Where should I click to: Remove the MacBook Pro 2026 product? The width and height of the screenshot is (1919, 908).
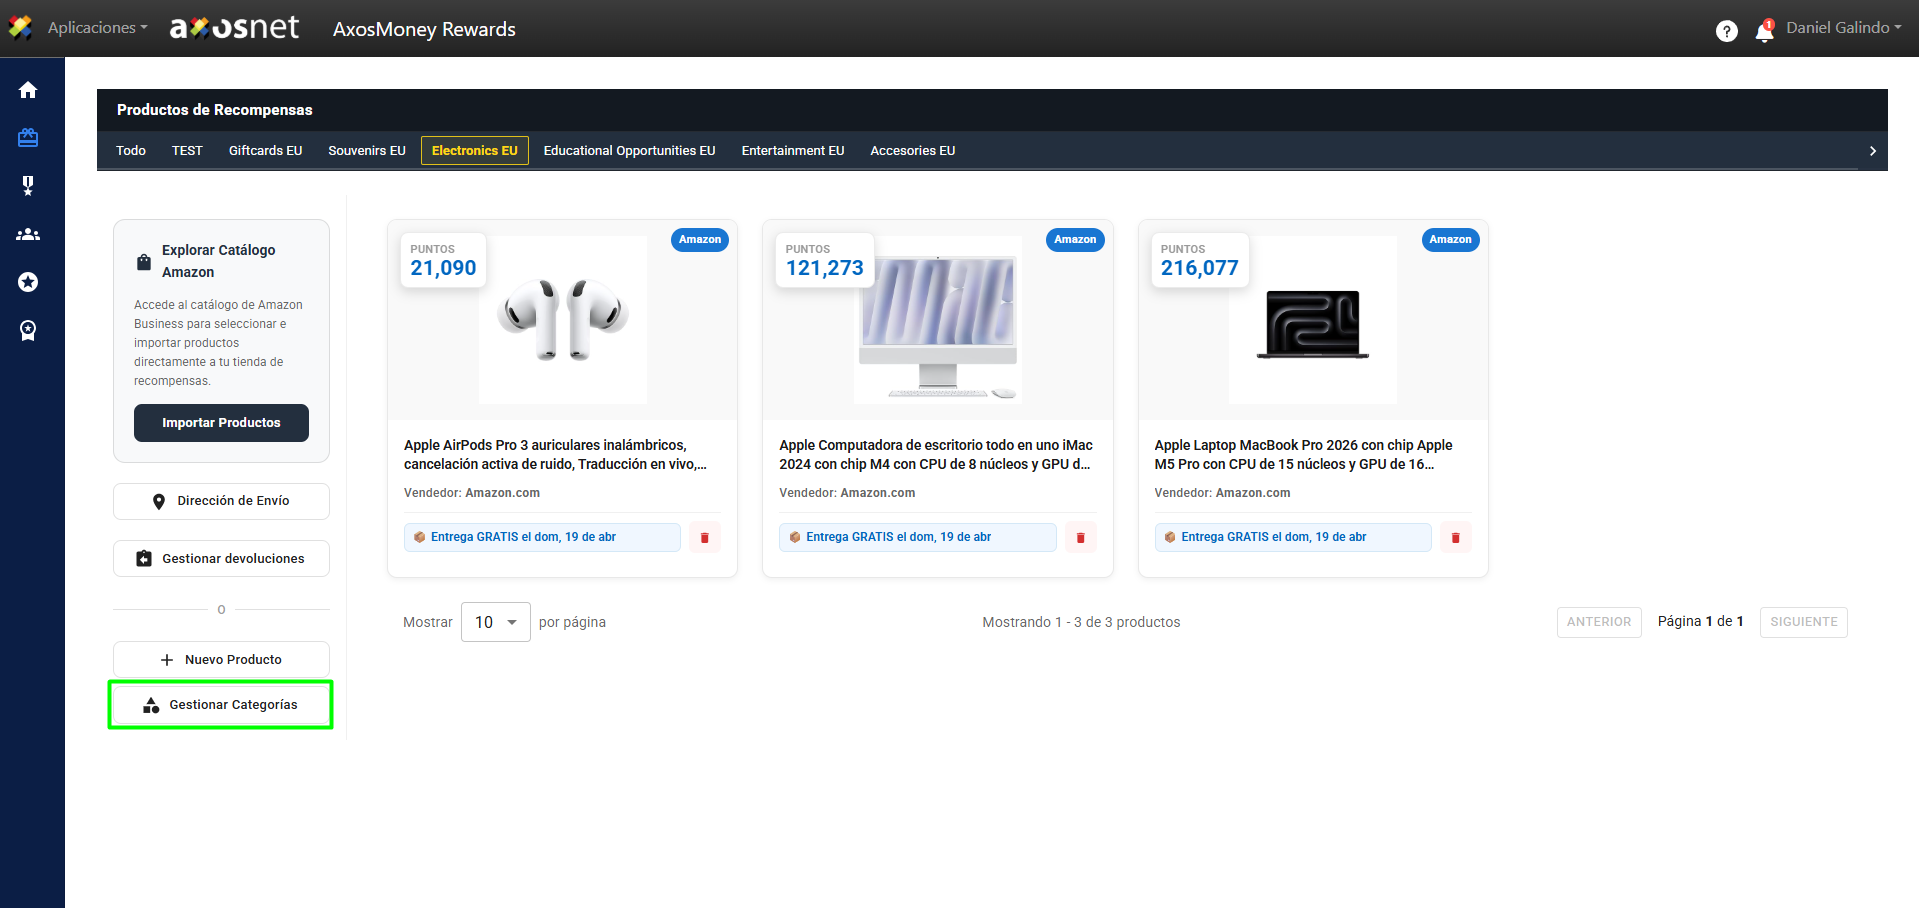point(1455,538)
